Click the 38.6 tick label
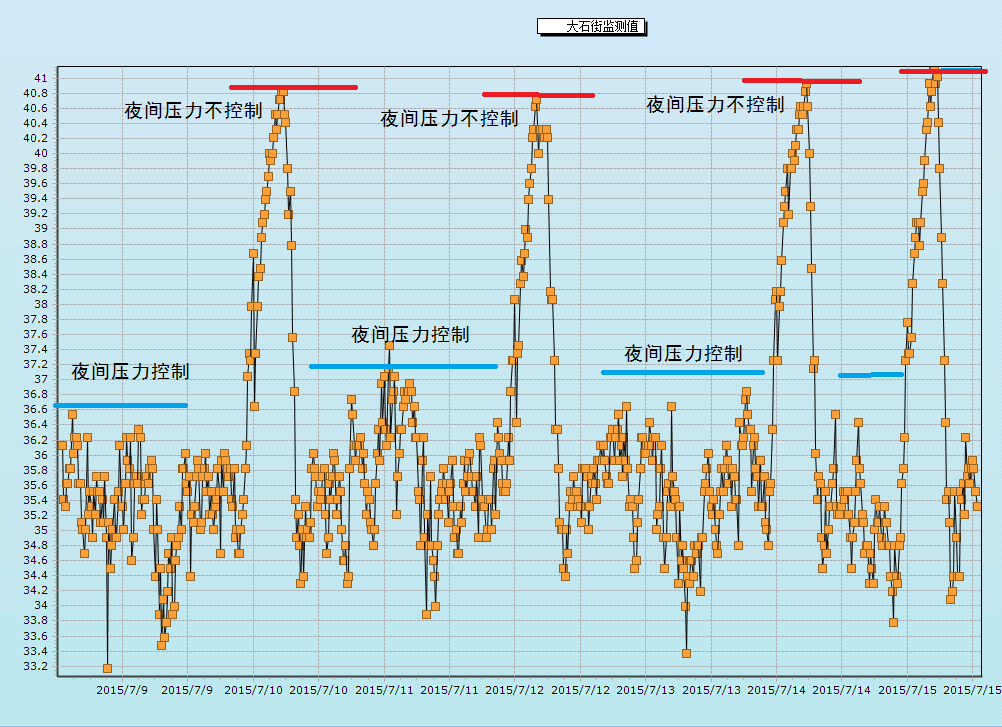Viewport: 1002px width, 727px height. [36, 259]
